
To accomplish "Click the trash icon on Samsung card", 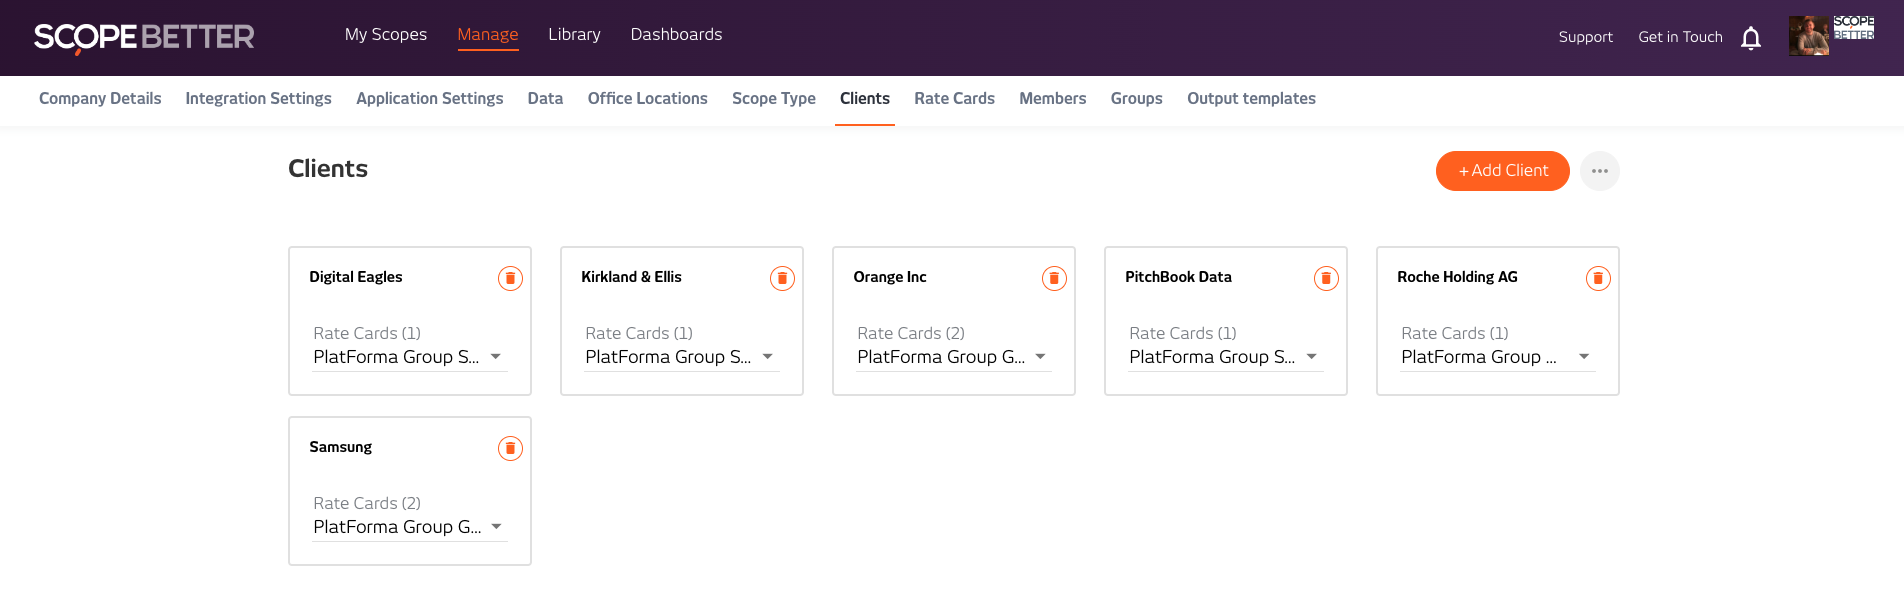I will pyautogui.click(x=510, y=448).
